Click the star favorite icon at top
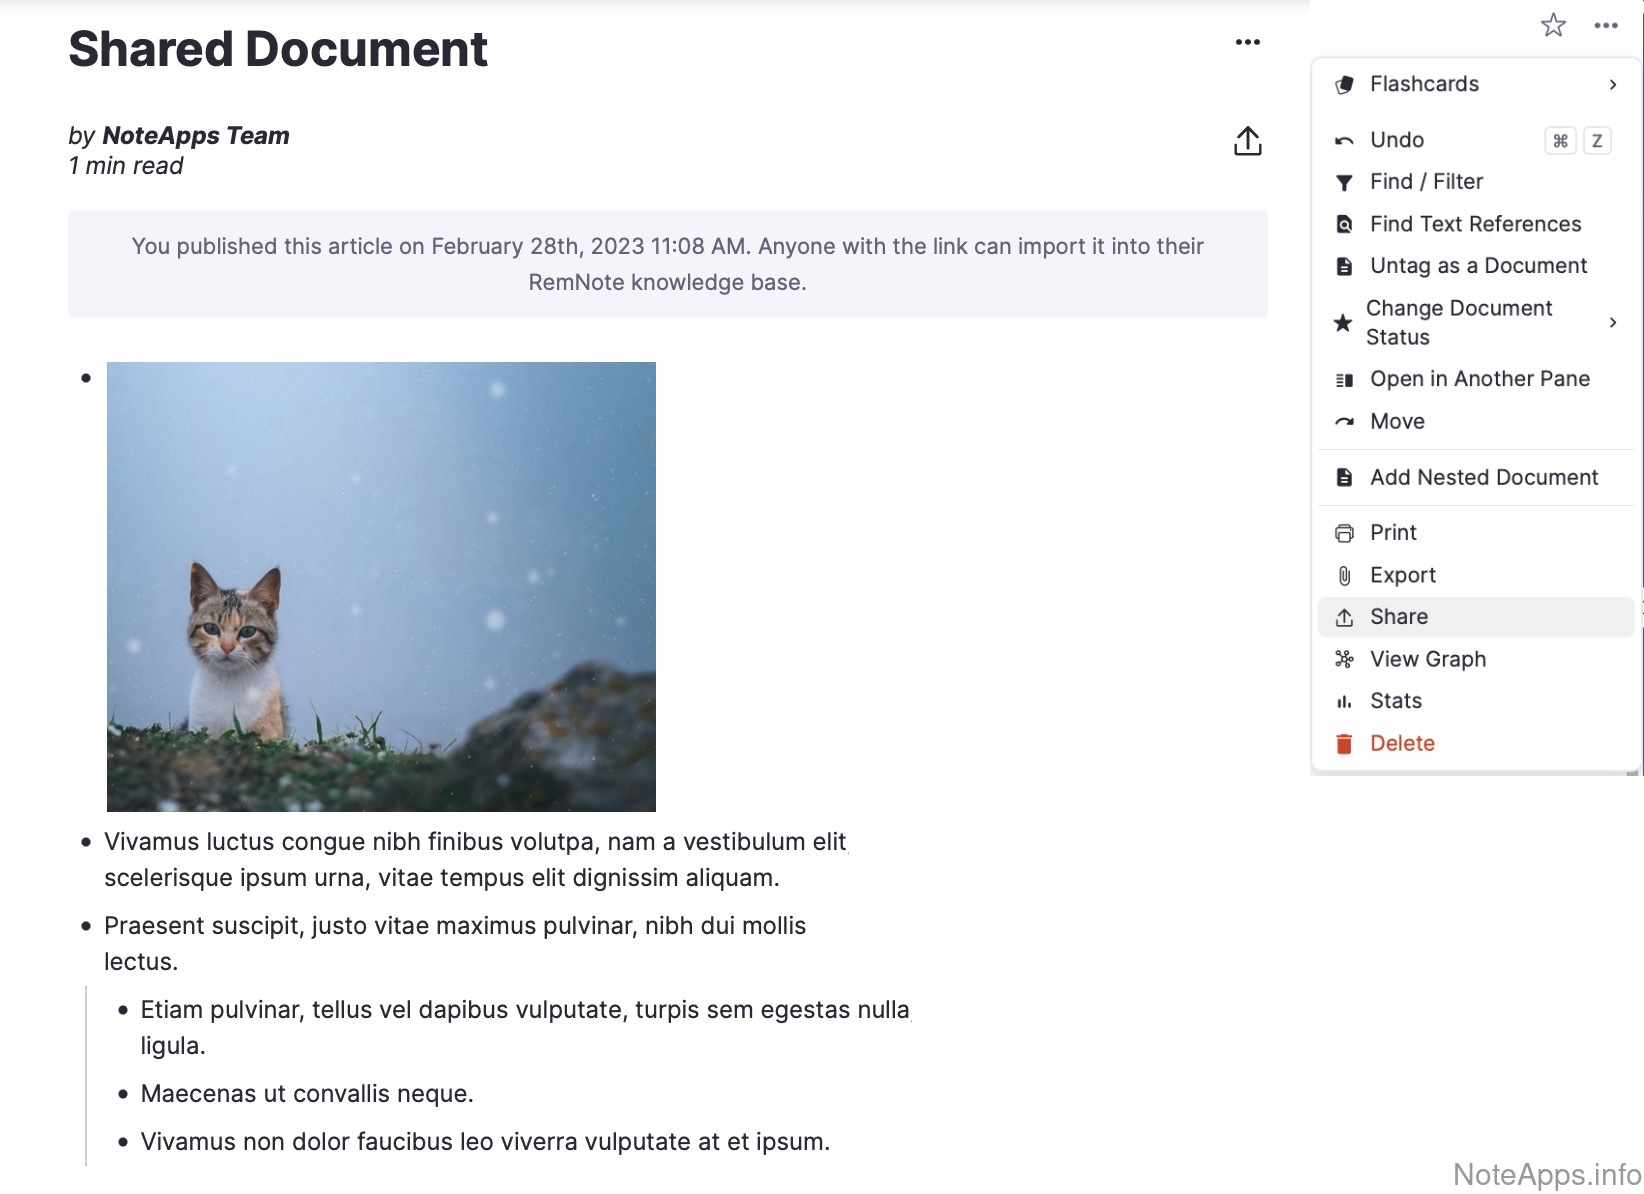Screen dimensions: 1644x1194 tap(1552, 25)
